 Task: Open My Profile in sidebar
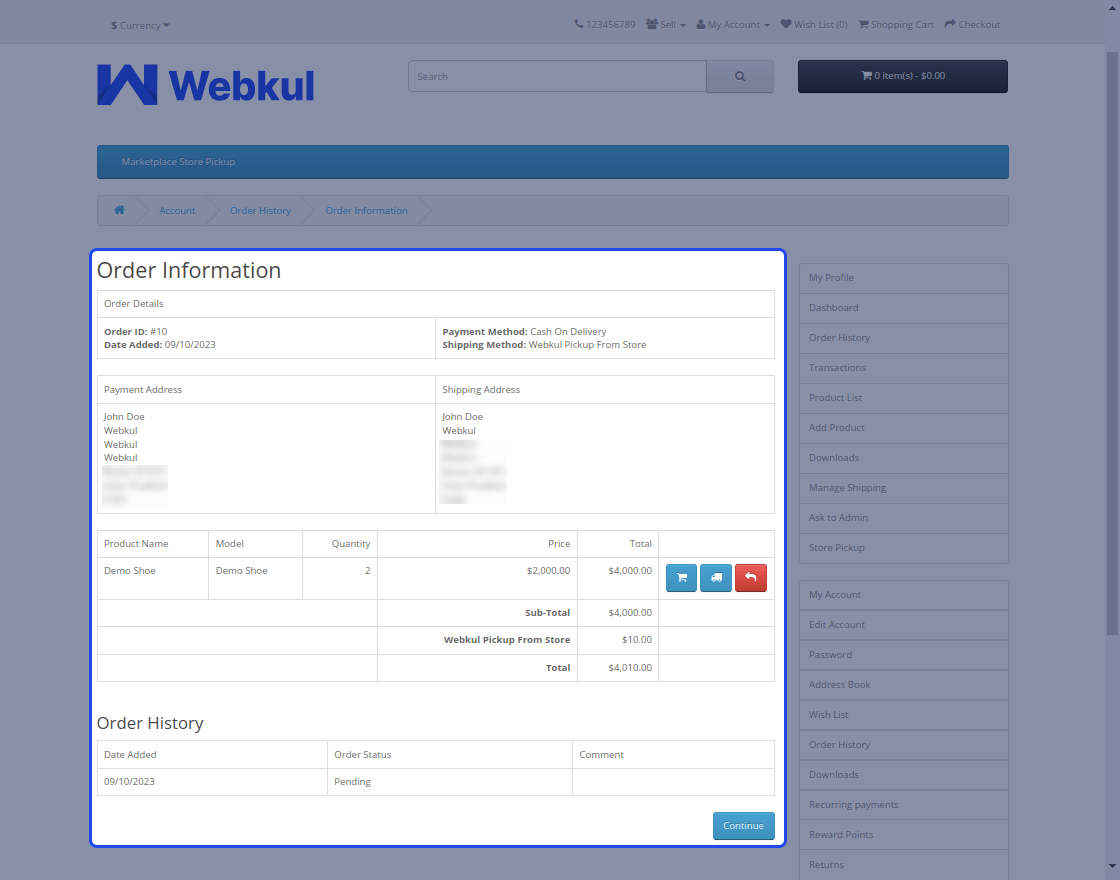(904, 278)
